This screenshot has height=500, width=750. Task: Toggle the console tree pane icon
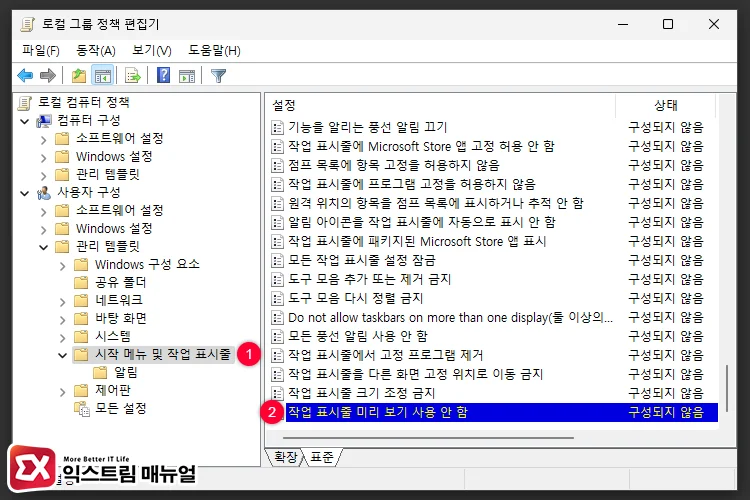point(103,76)
